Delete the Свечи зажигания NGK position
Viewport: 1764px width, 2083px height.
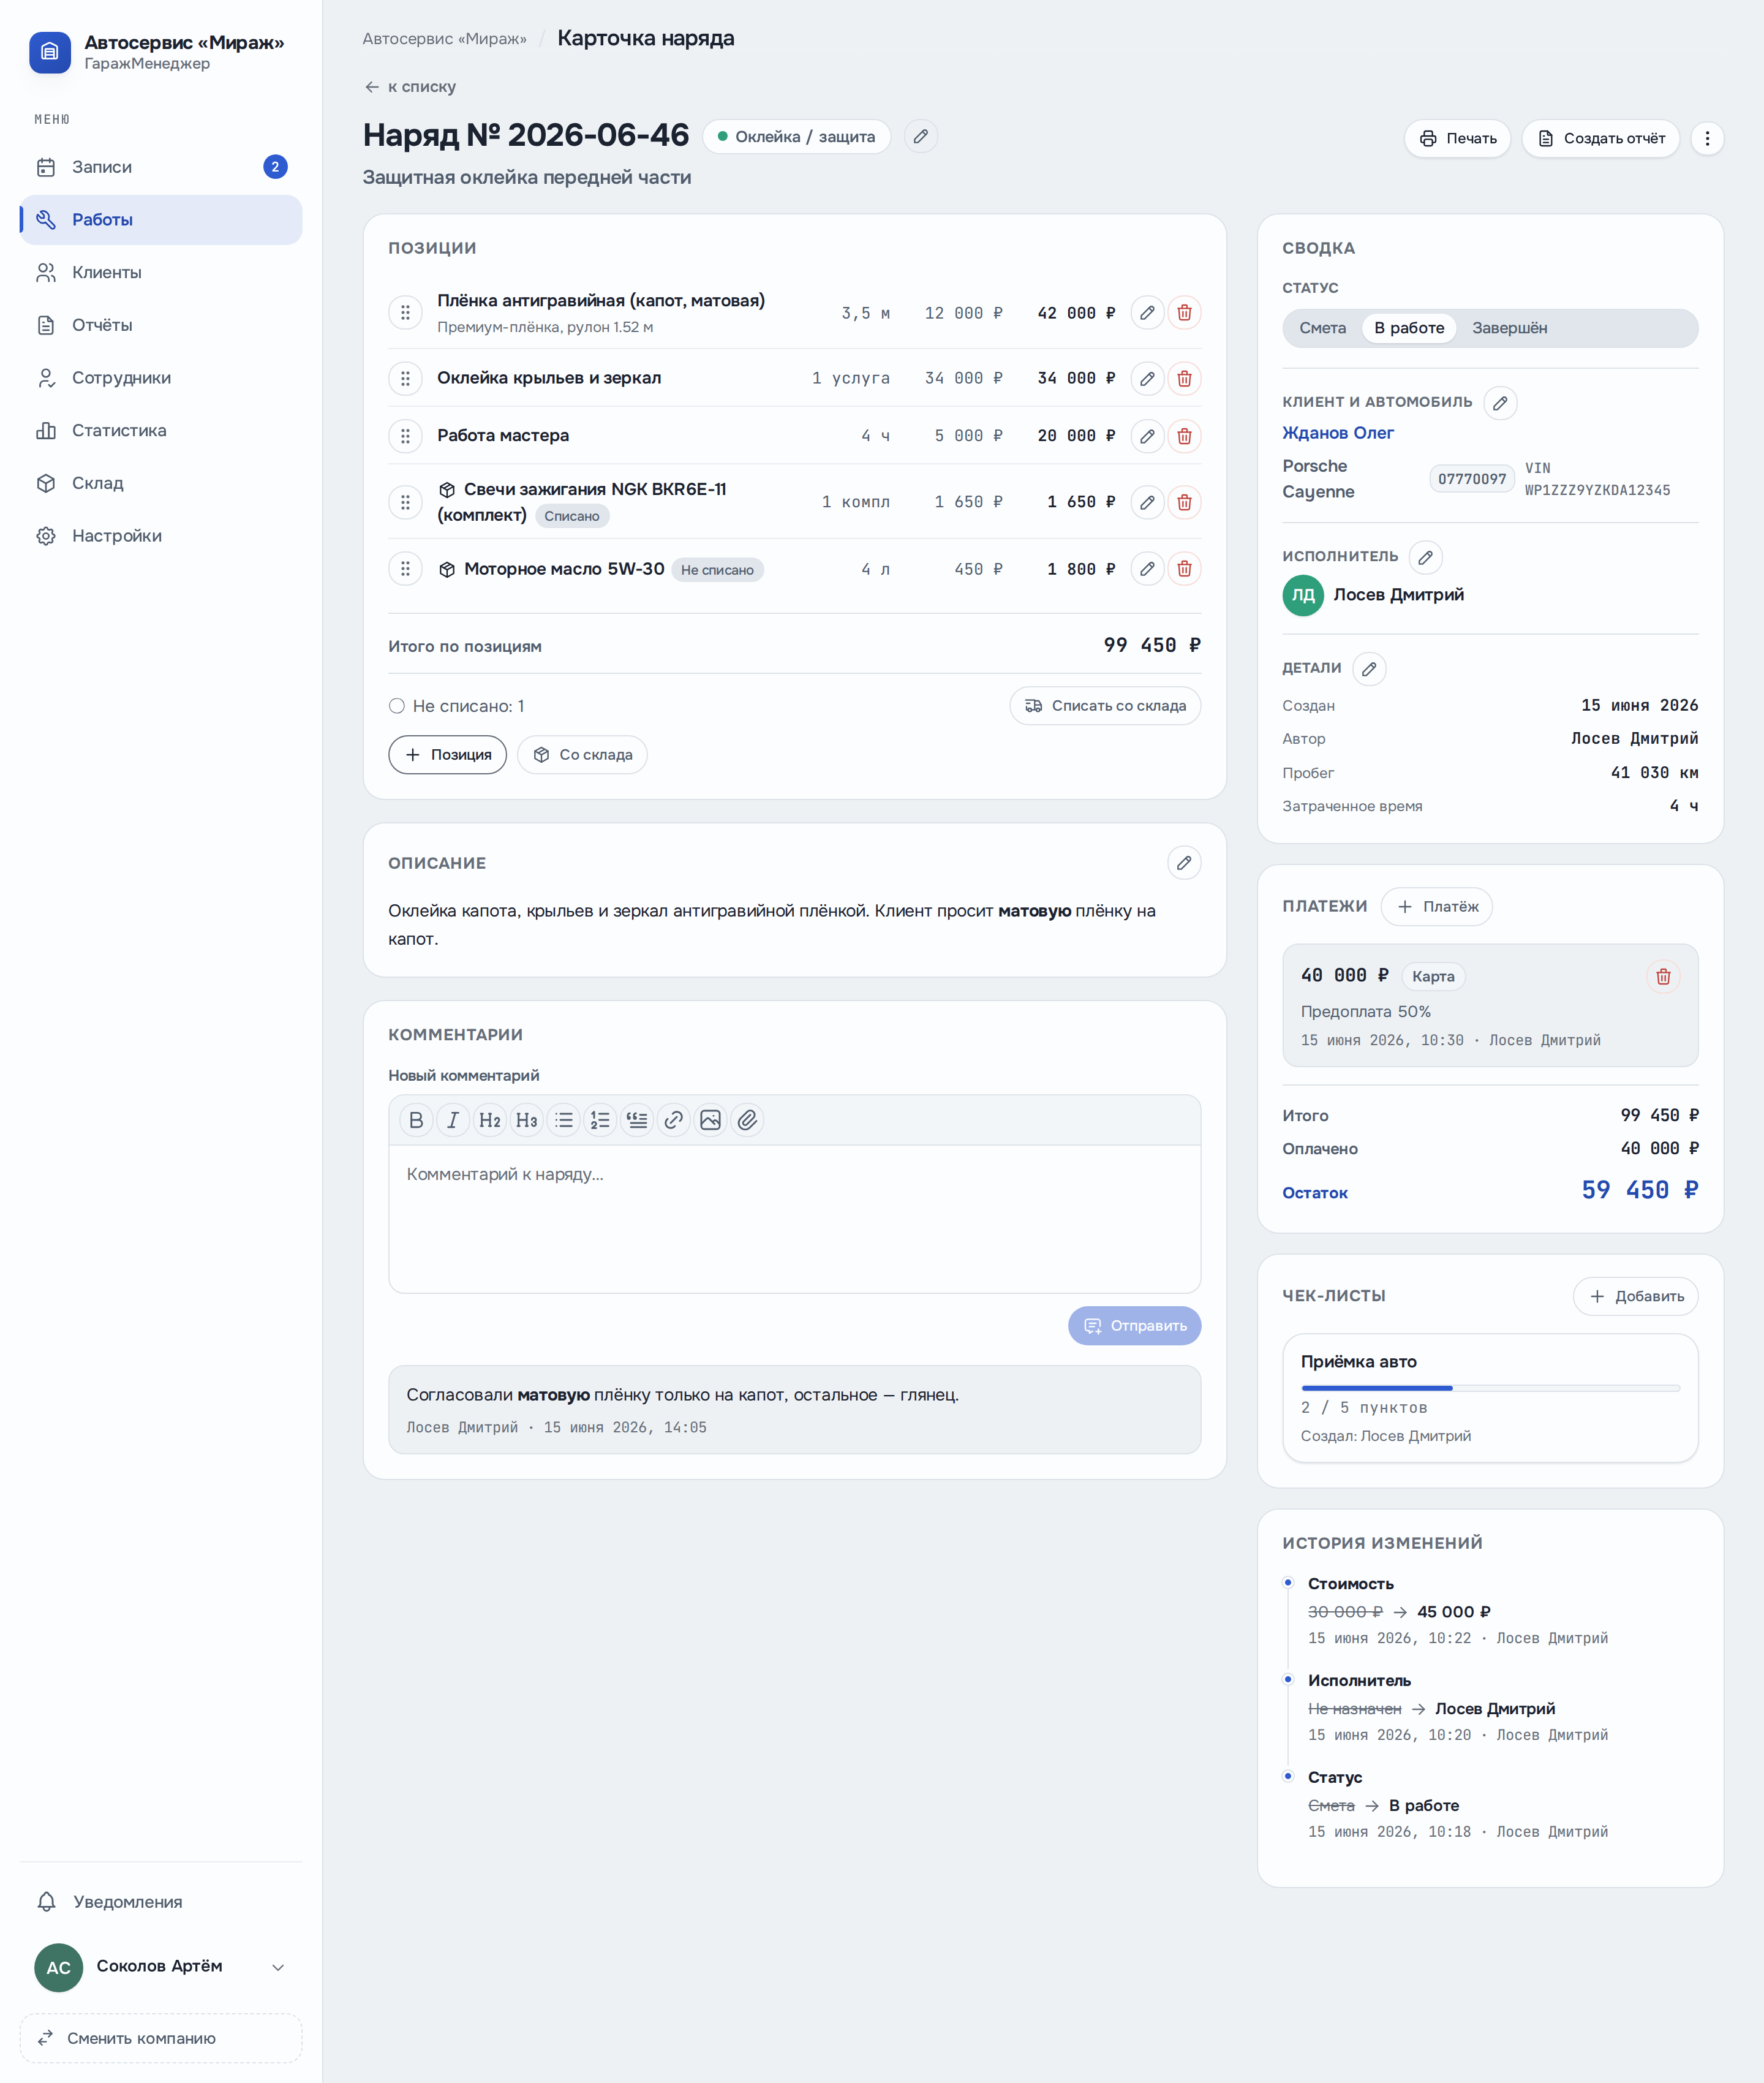[x=1184, y=502]
